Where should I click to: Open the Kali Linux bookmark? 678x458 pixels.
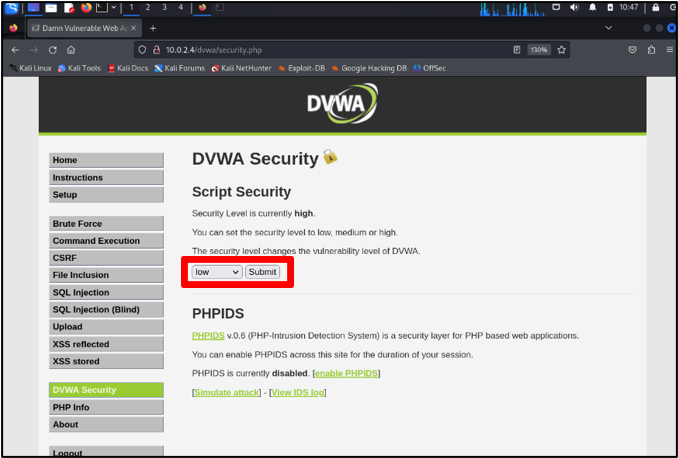point(30,68)
